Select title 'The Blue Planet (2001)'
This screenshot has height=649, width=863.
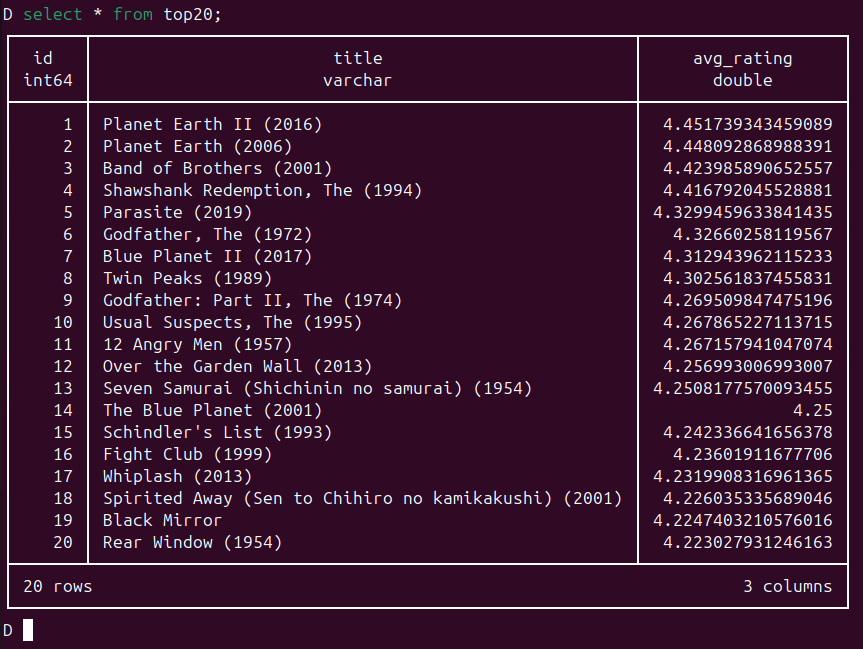point(212,411)
